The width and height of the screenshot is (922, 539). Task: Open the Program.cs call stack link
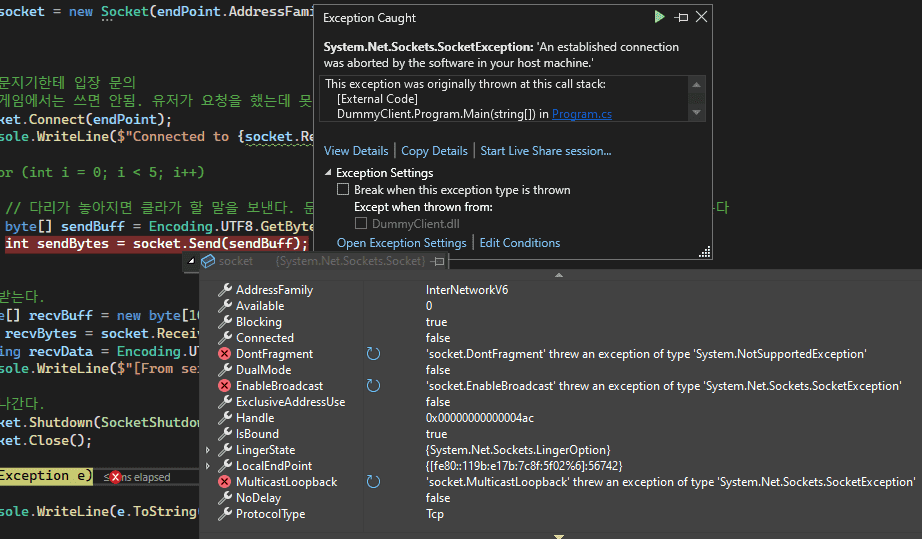click(x=582, y=114)
